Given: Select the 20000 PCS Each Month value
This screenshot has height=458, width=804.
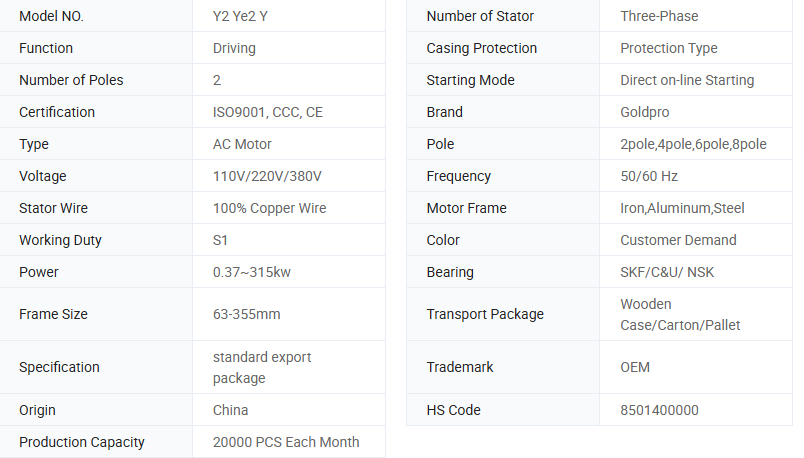Looking at the screenshot, I should point(286,442).
